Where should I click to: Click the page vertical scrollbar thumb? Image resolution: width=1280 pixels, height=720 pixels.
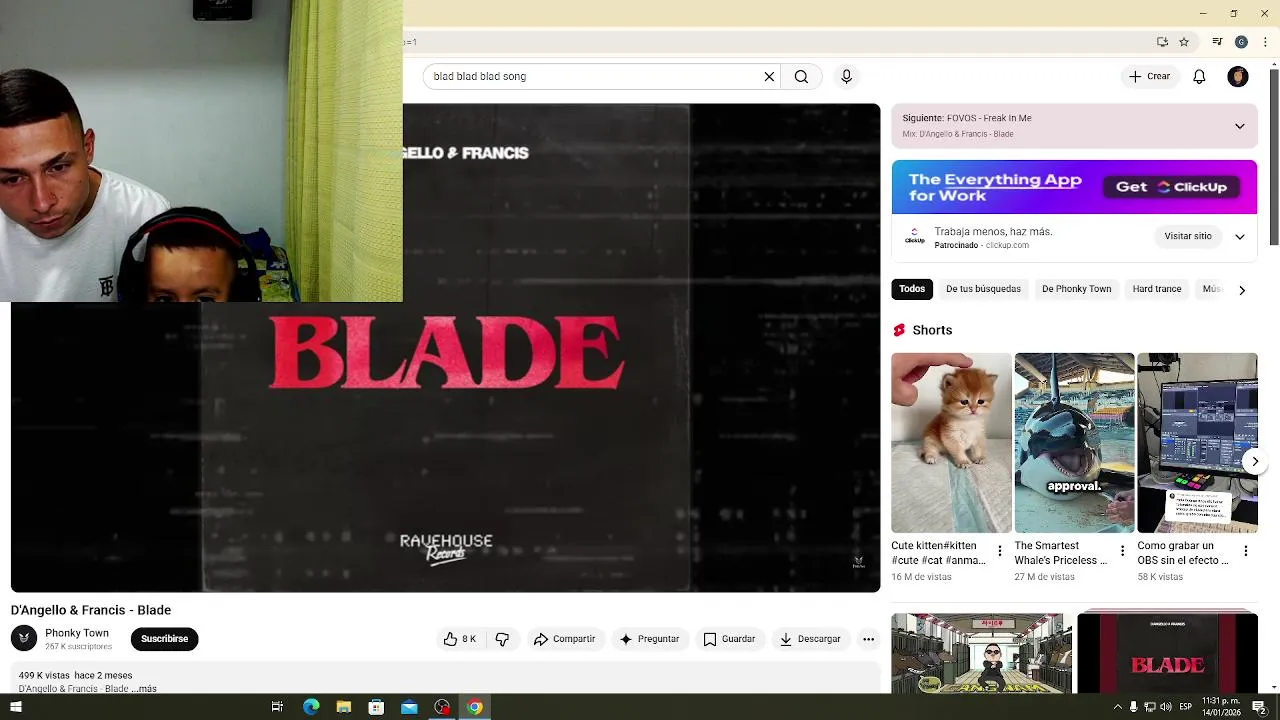1273,157
